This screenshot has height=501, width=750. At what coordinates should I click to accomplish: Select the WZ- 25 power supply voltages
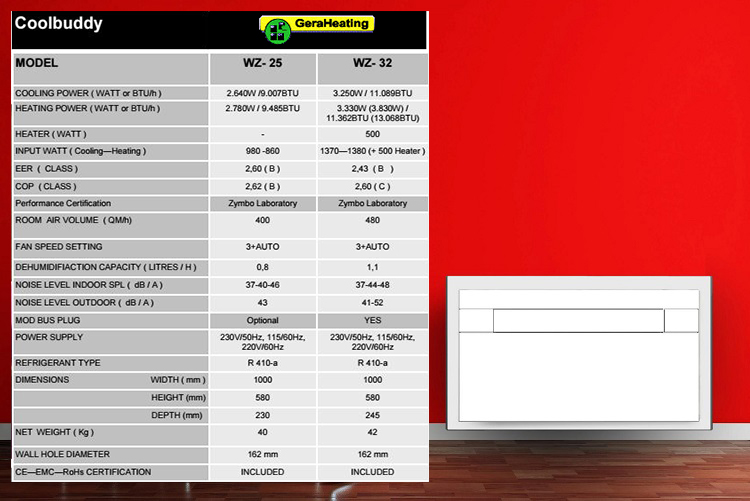263,342
